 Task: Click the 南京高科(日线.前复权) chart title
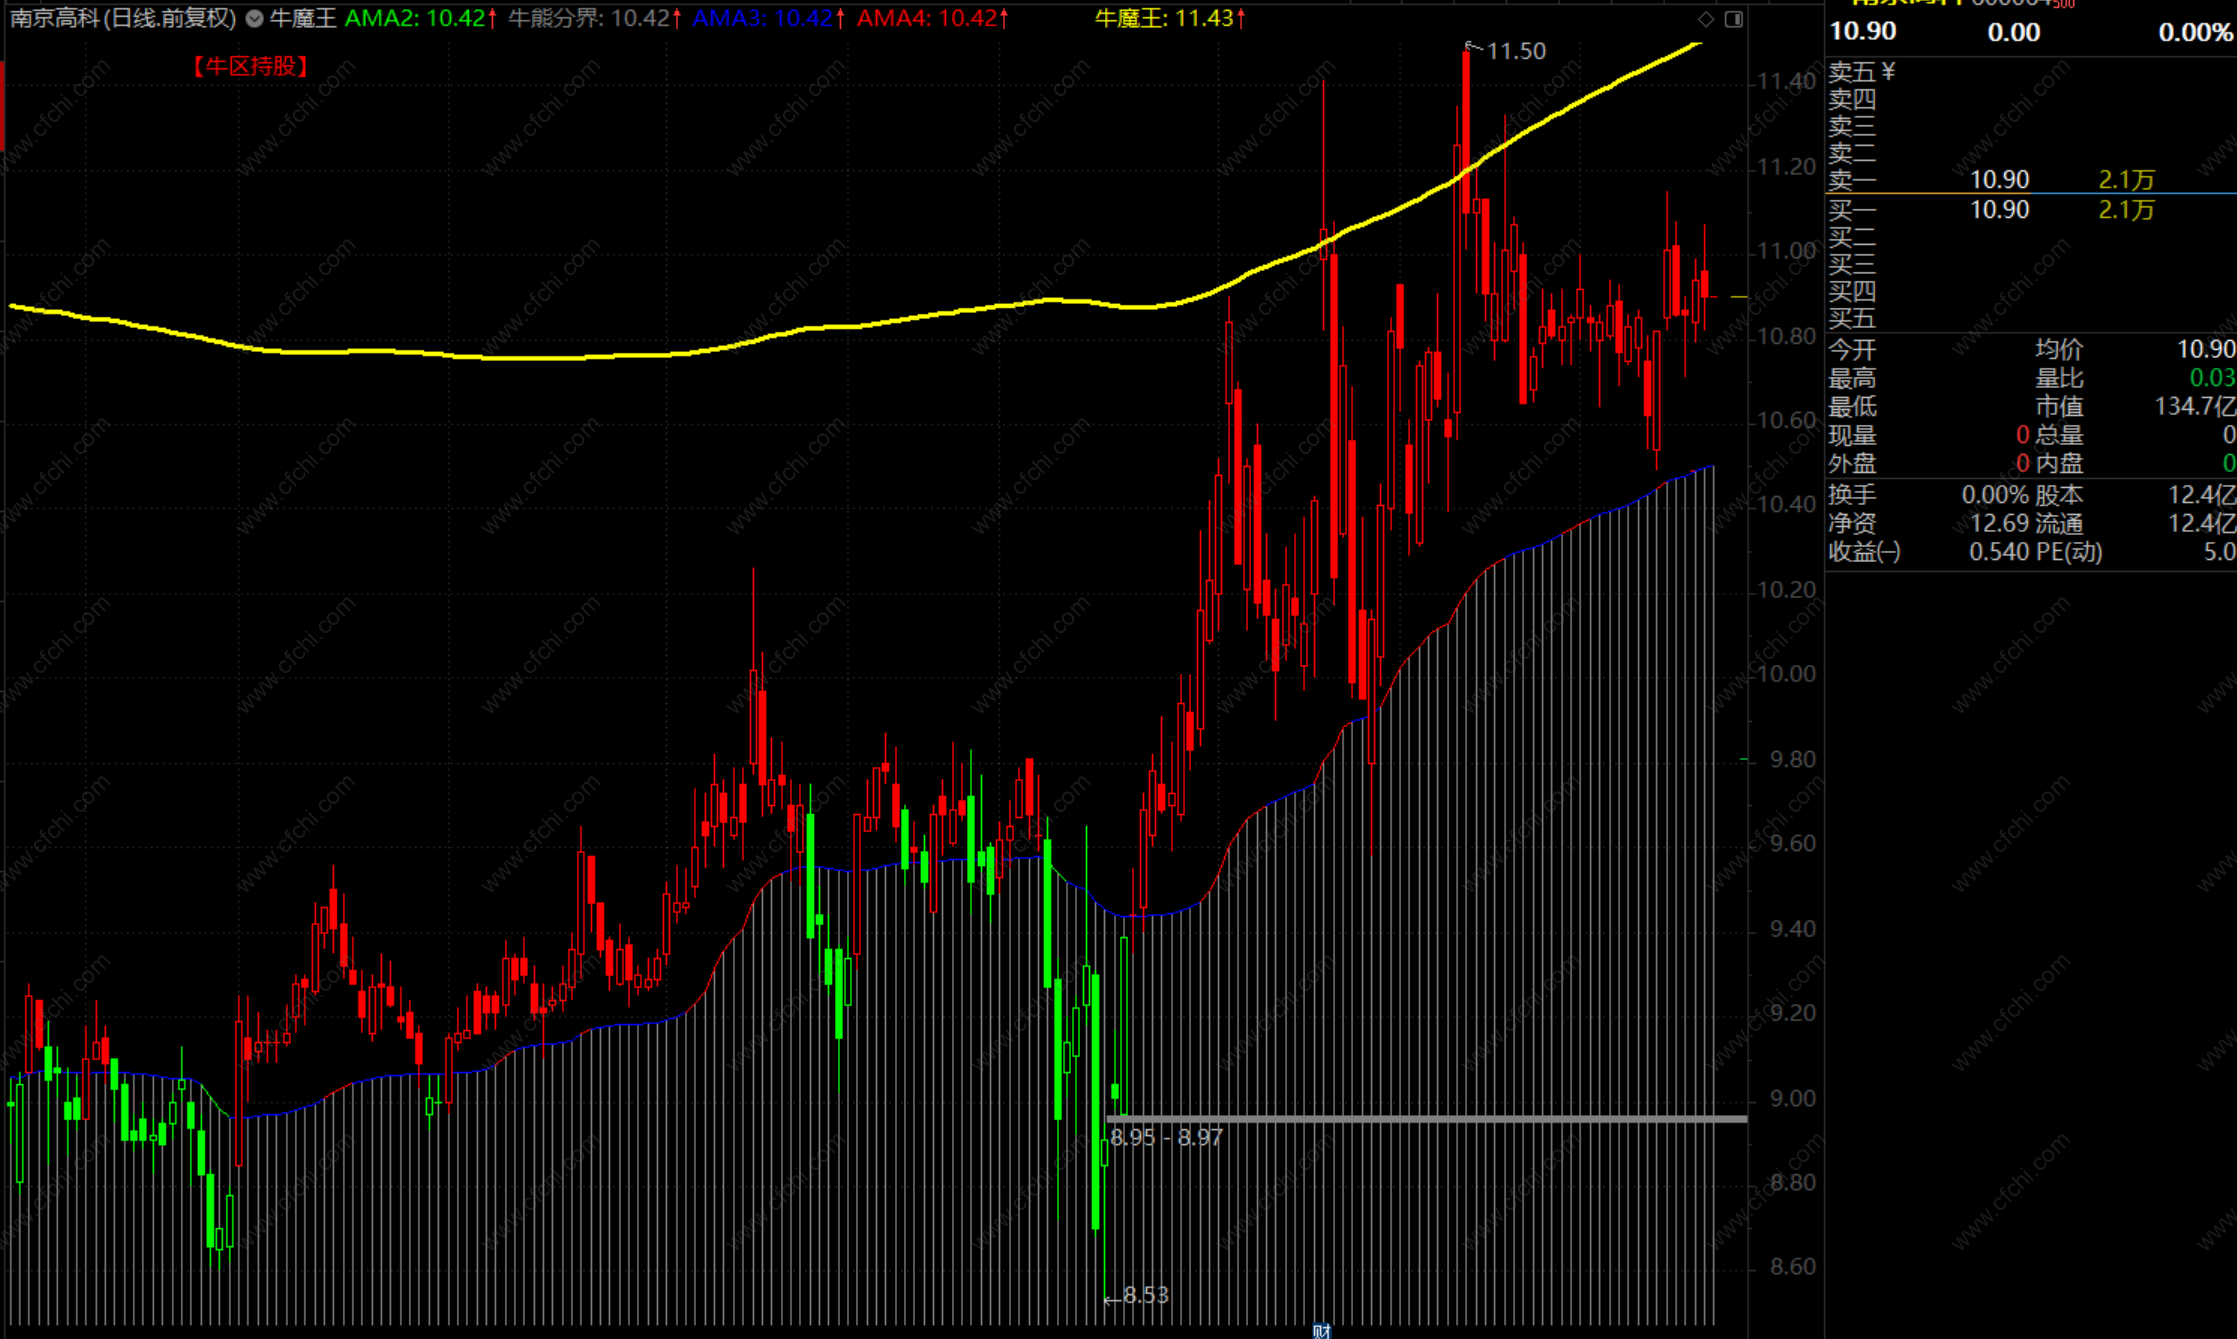(123, 18)
